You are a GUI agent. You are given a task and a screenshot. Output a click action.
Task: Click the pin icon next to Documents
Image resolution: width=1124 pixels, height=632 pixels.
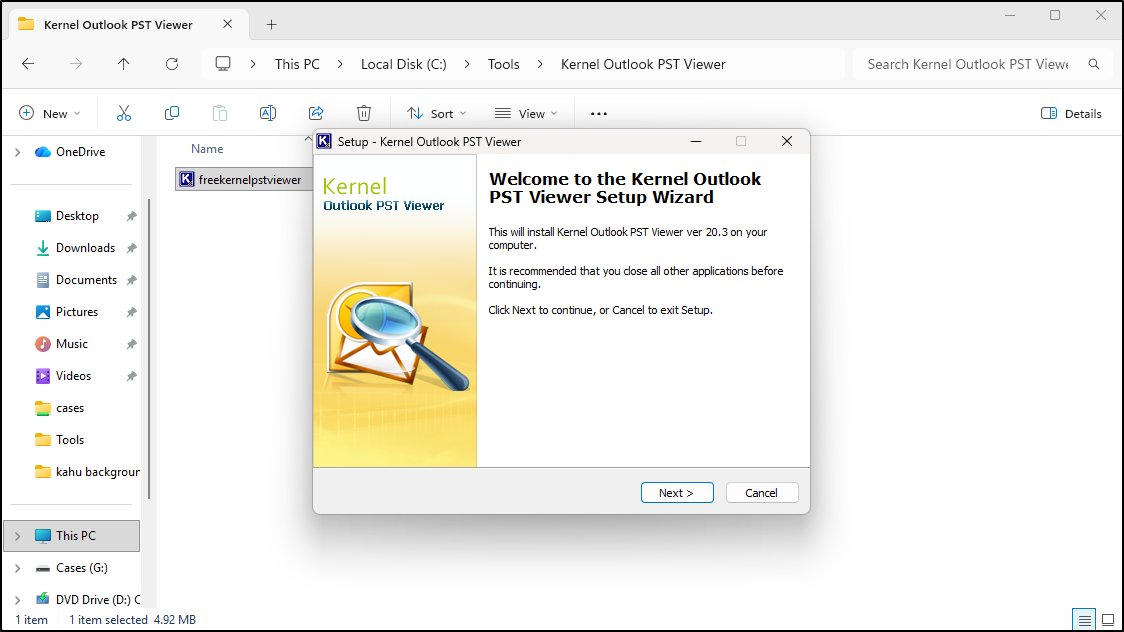click(x=131, y=280)
